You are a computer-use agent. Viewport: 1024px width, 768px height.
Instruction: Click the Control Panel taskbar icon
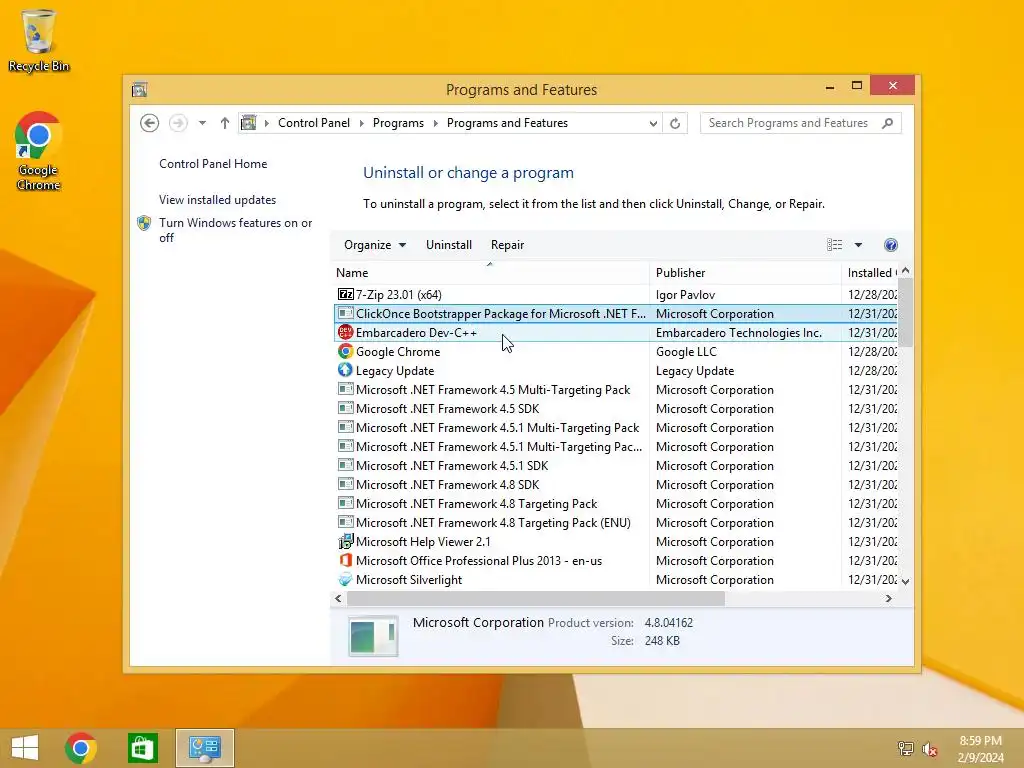click(x=205, y=748)
